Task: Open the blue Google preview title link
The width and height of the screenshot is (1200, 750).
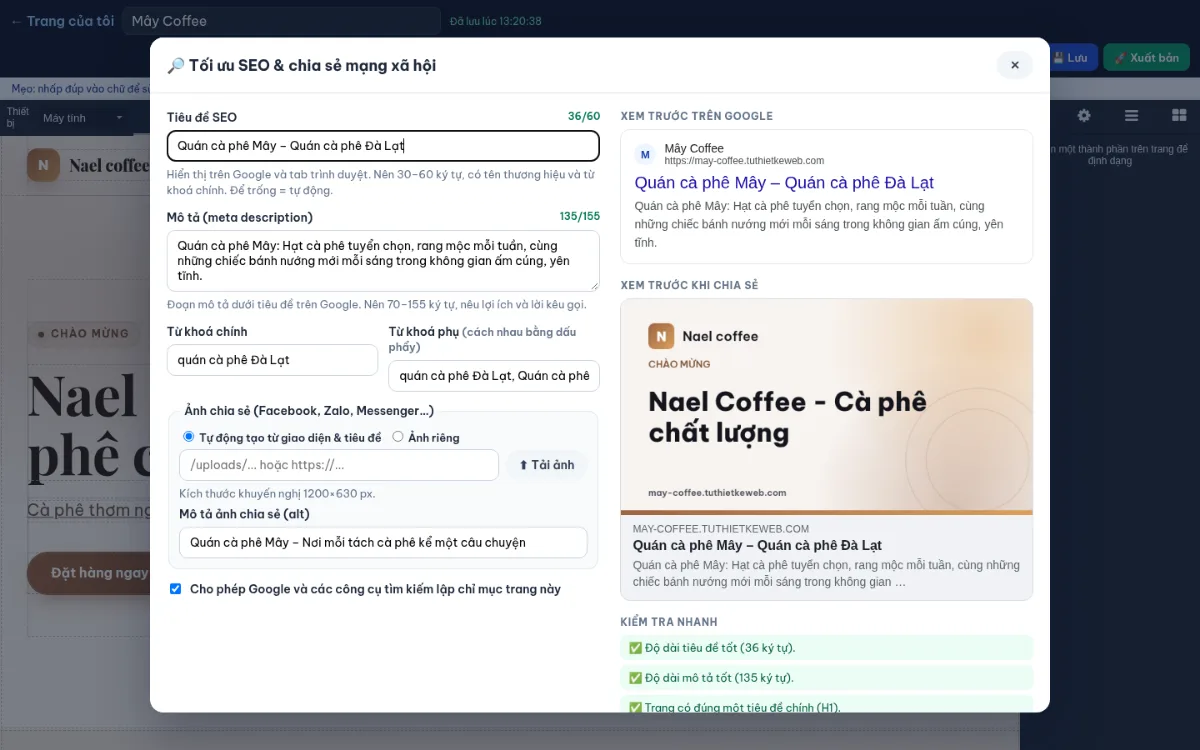Action: [x=784, y=183]
